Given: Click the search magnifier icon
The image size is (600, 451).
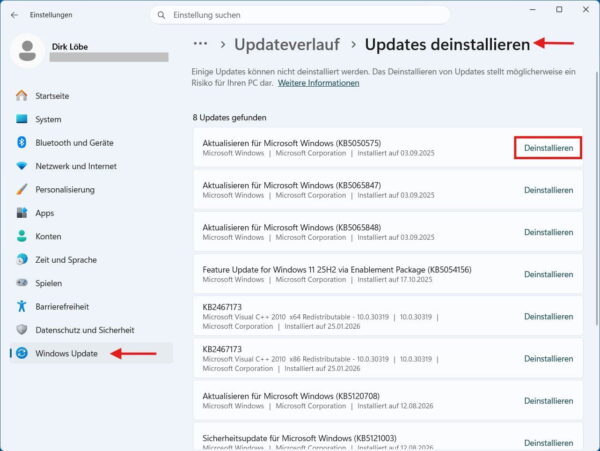Looking at the screenshot, I should [161, 15].
